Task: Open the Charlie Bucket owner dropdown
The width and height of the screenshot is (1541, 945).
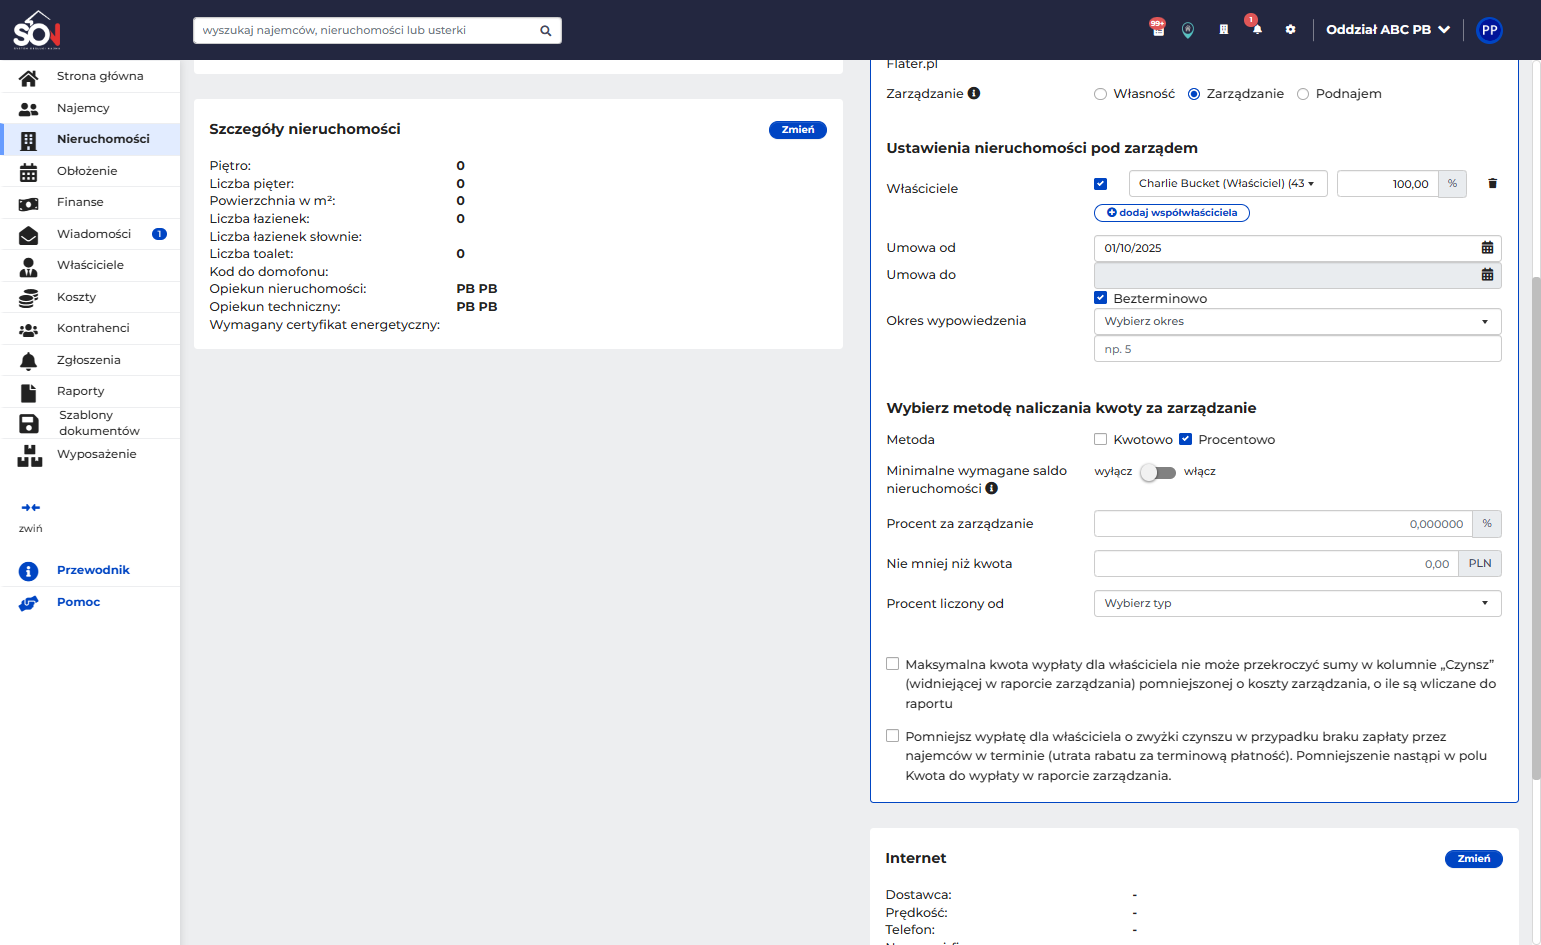Action: click(x=1228, y=184)
